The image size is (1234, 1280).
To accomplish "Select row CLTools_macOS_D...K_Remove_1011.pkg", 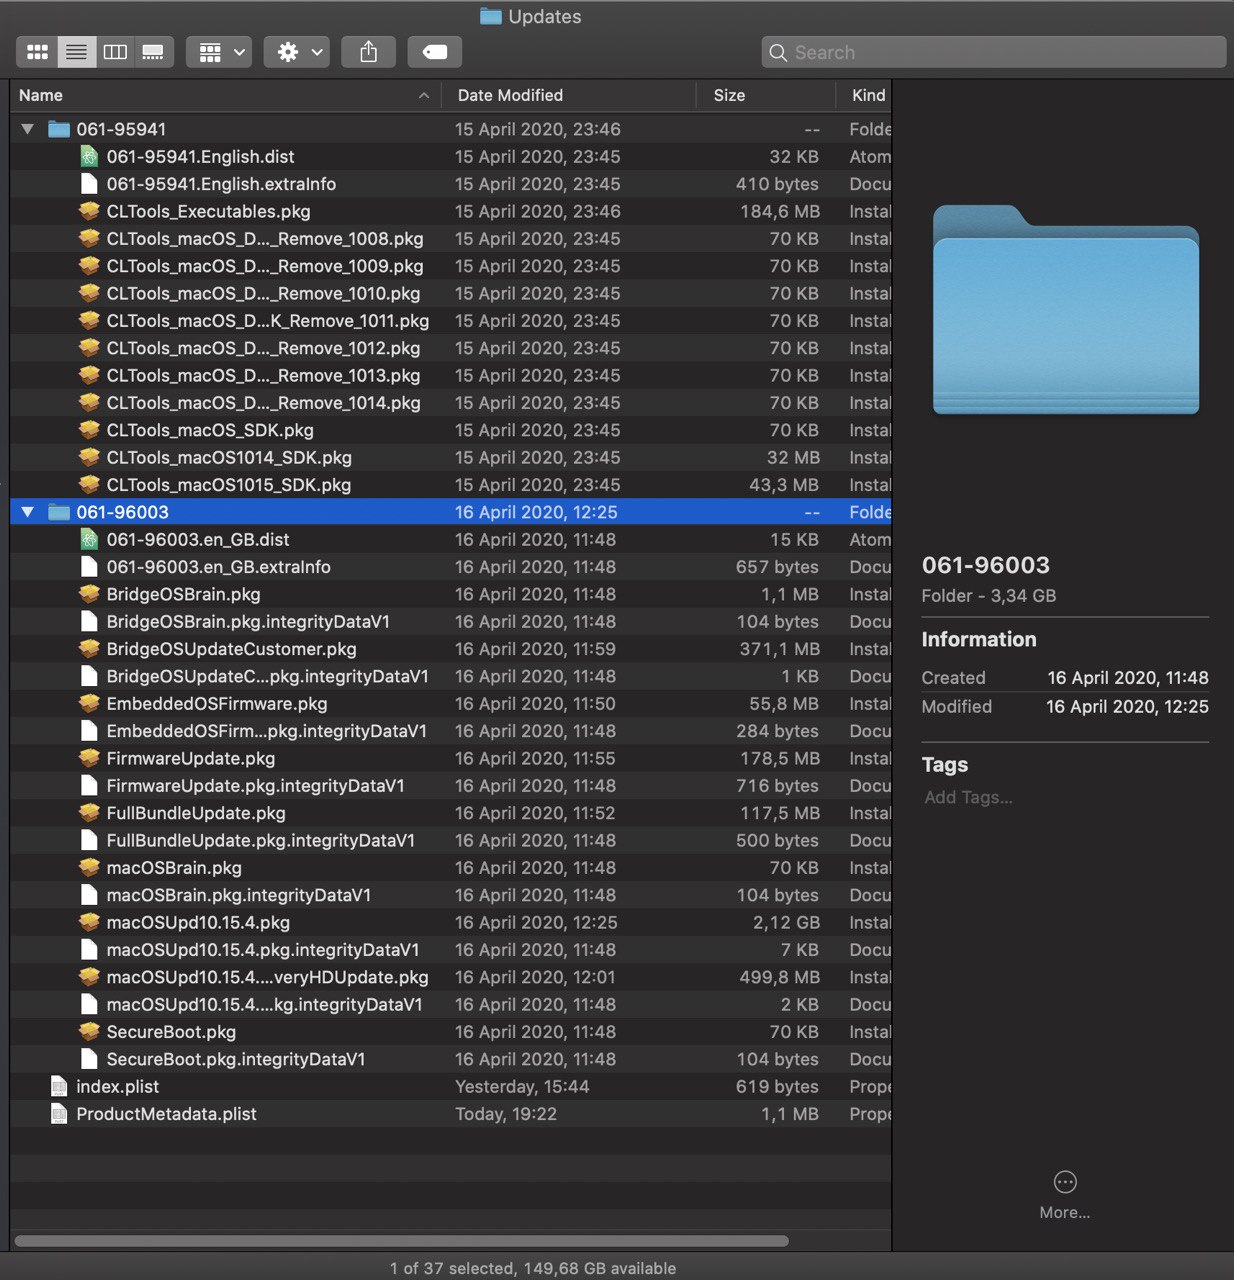I will coord(450,320).
